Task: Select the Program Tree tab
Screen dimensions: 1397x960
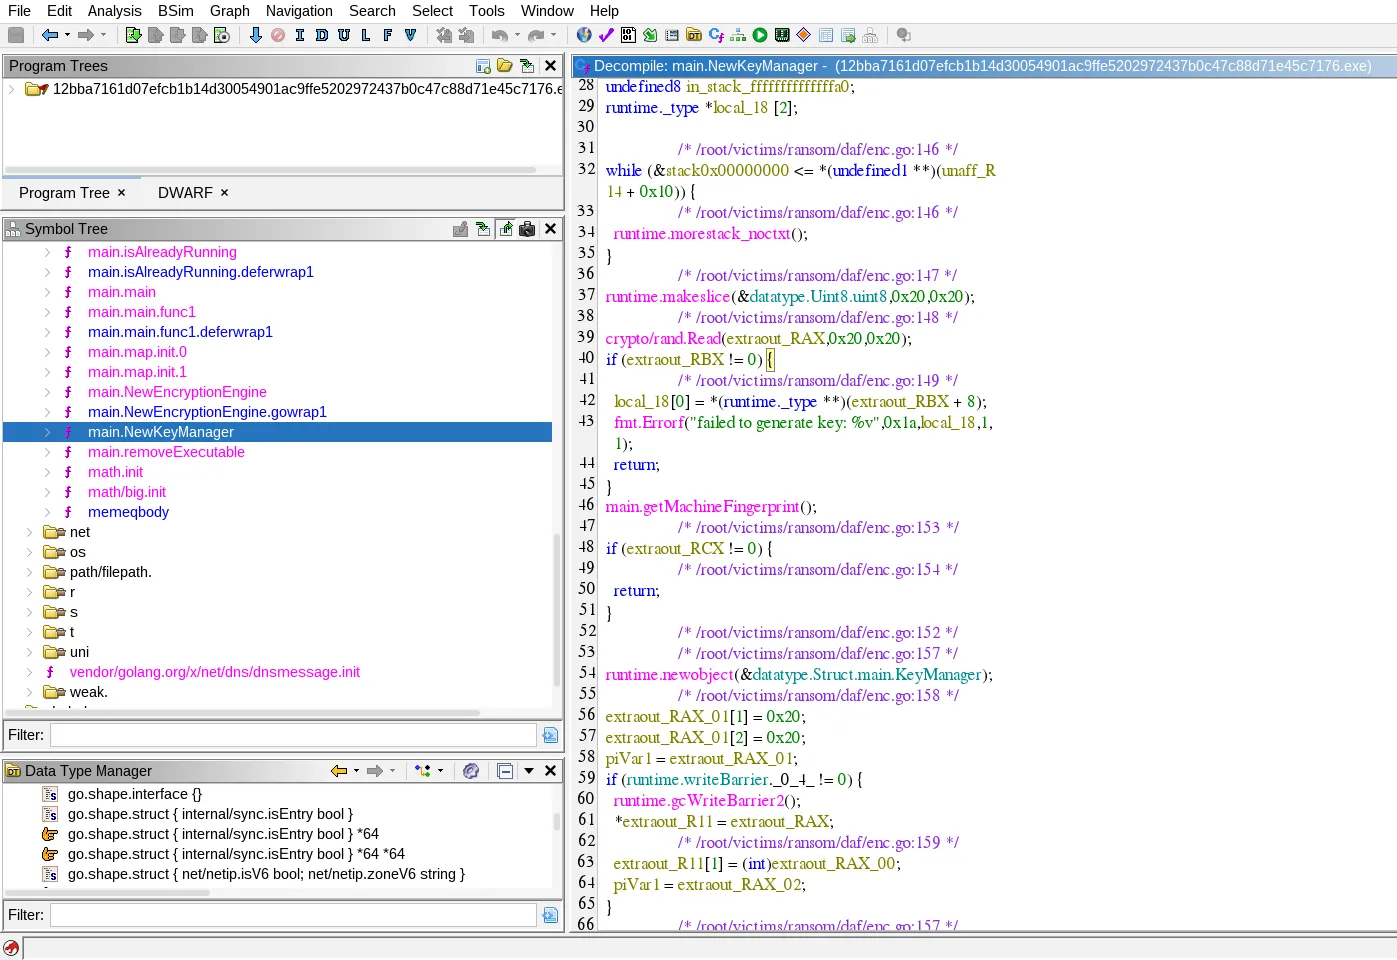Action: tap(64, 193)
